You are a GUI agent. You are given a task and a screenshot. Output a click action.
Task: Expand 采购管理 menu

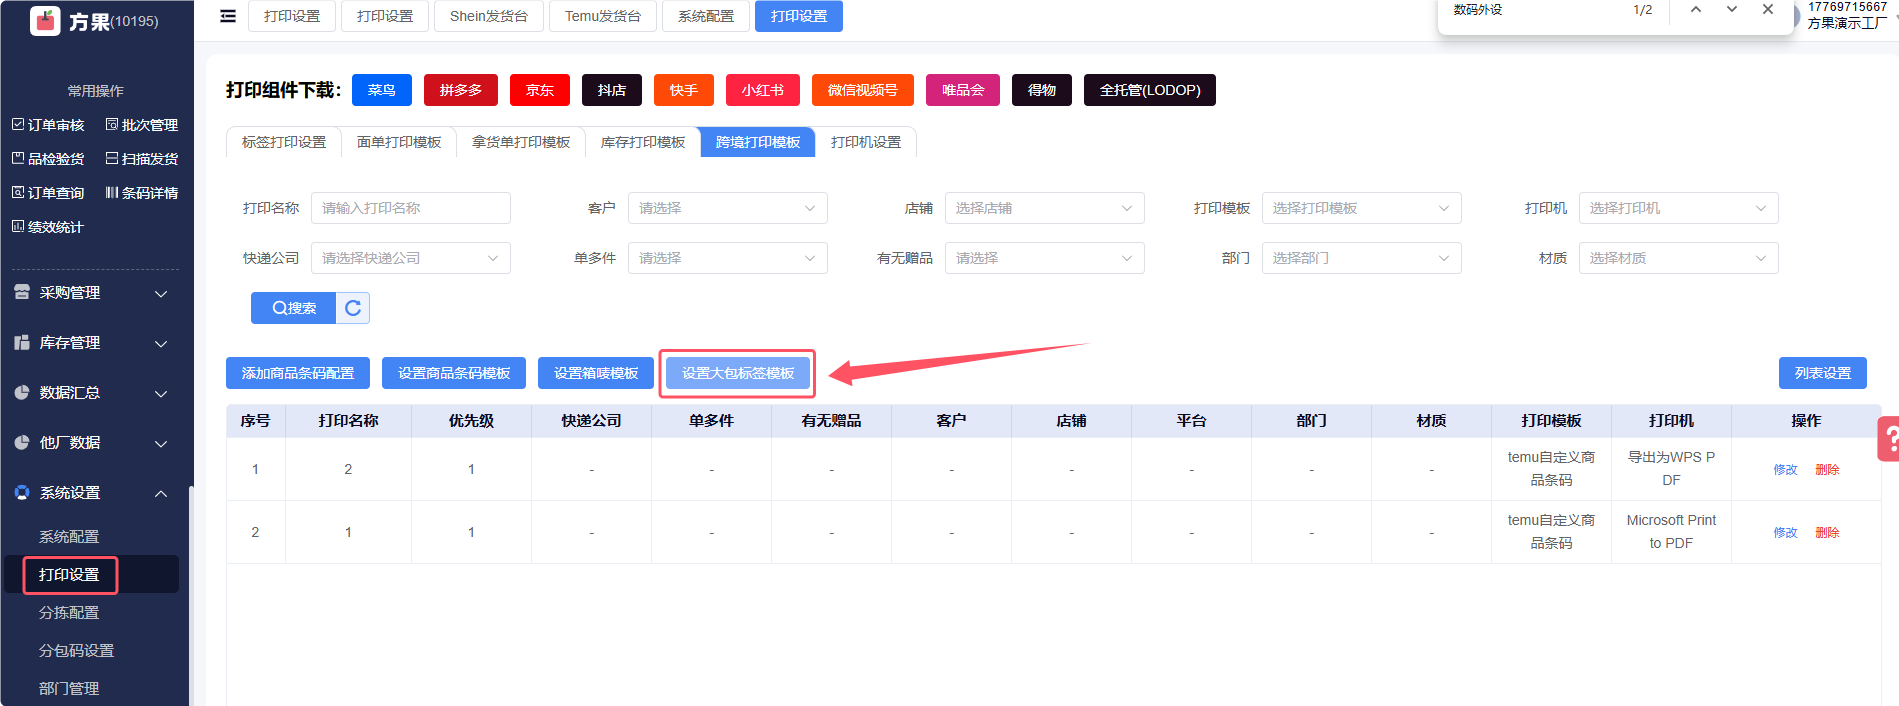pyautogui.click(x=96, y=293)
